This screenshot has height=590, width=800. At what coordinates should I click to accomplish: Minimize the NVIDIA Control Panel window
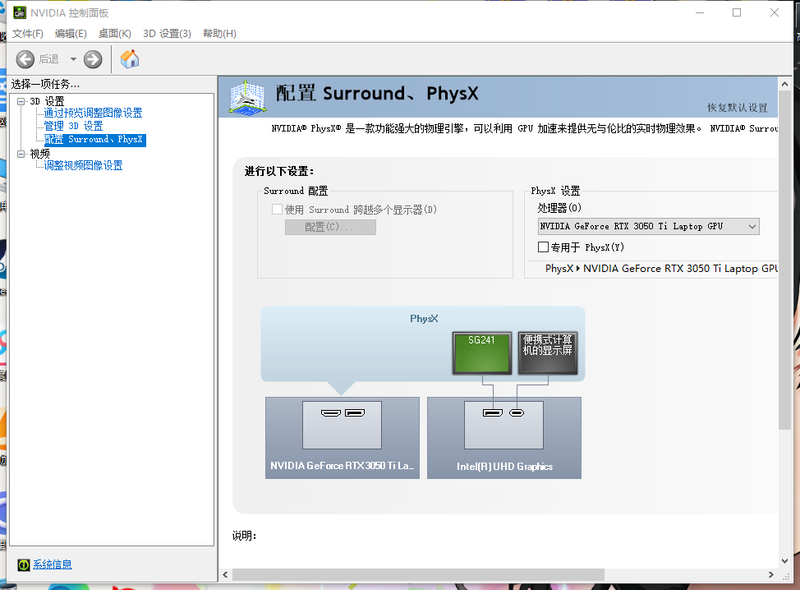(699, 13)
